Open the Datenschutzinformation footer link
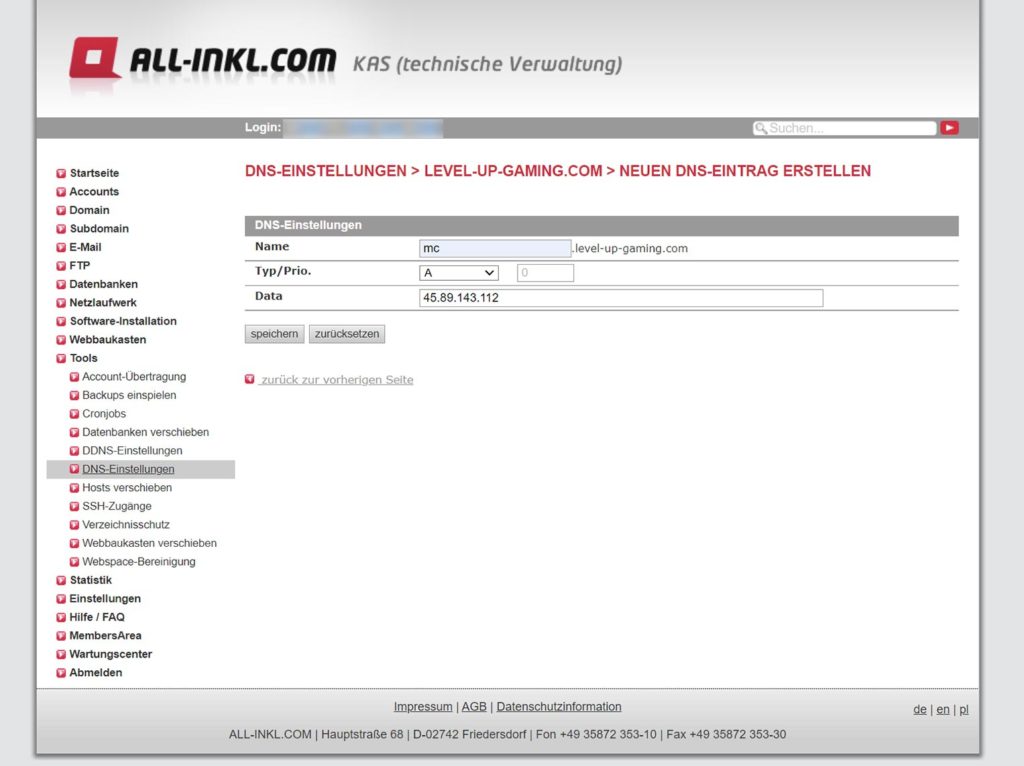 click(x=558, y=707)
